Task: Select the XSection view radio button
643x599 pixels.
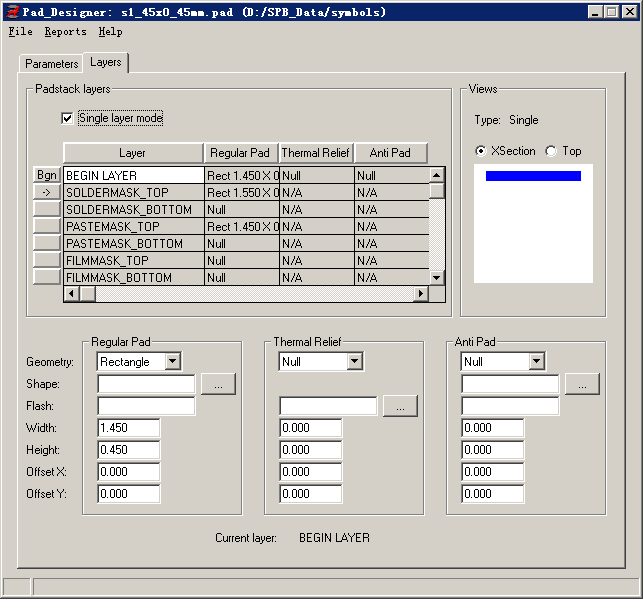Action: [x=481, y=151]
